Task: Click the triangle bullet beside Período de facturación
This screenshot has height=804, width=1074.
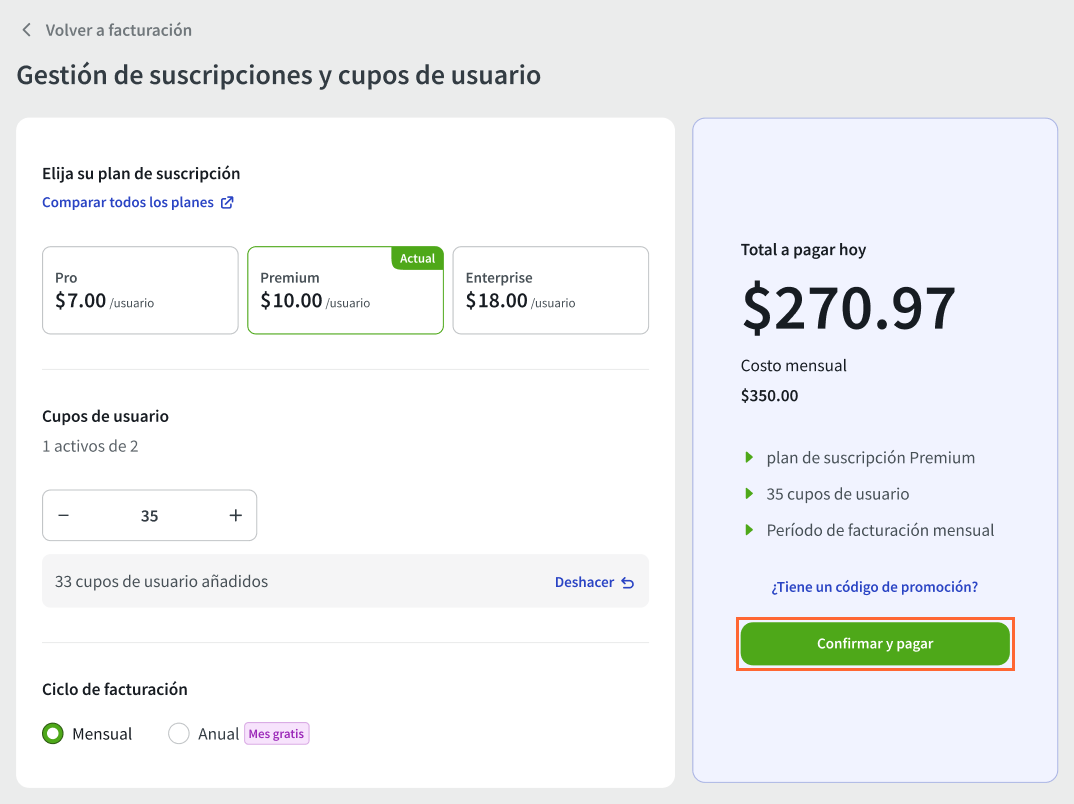Action: pos(749,530)
